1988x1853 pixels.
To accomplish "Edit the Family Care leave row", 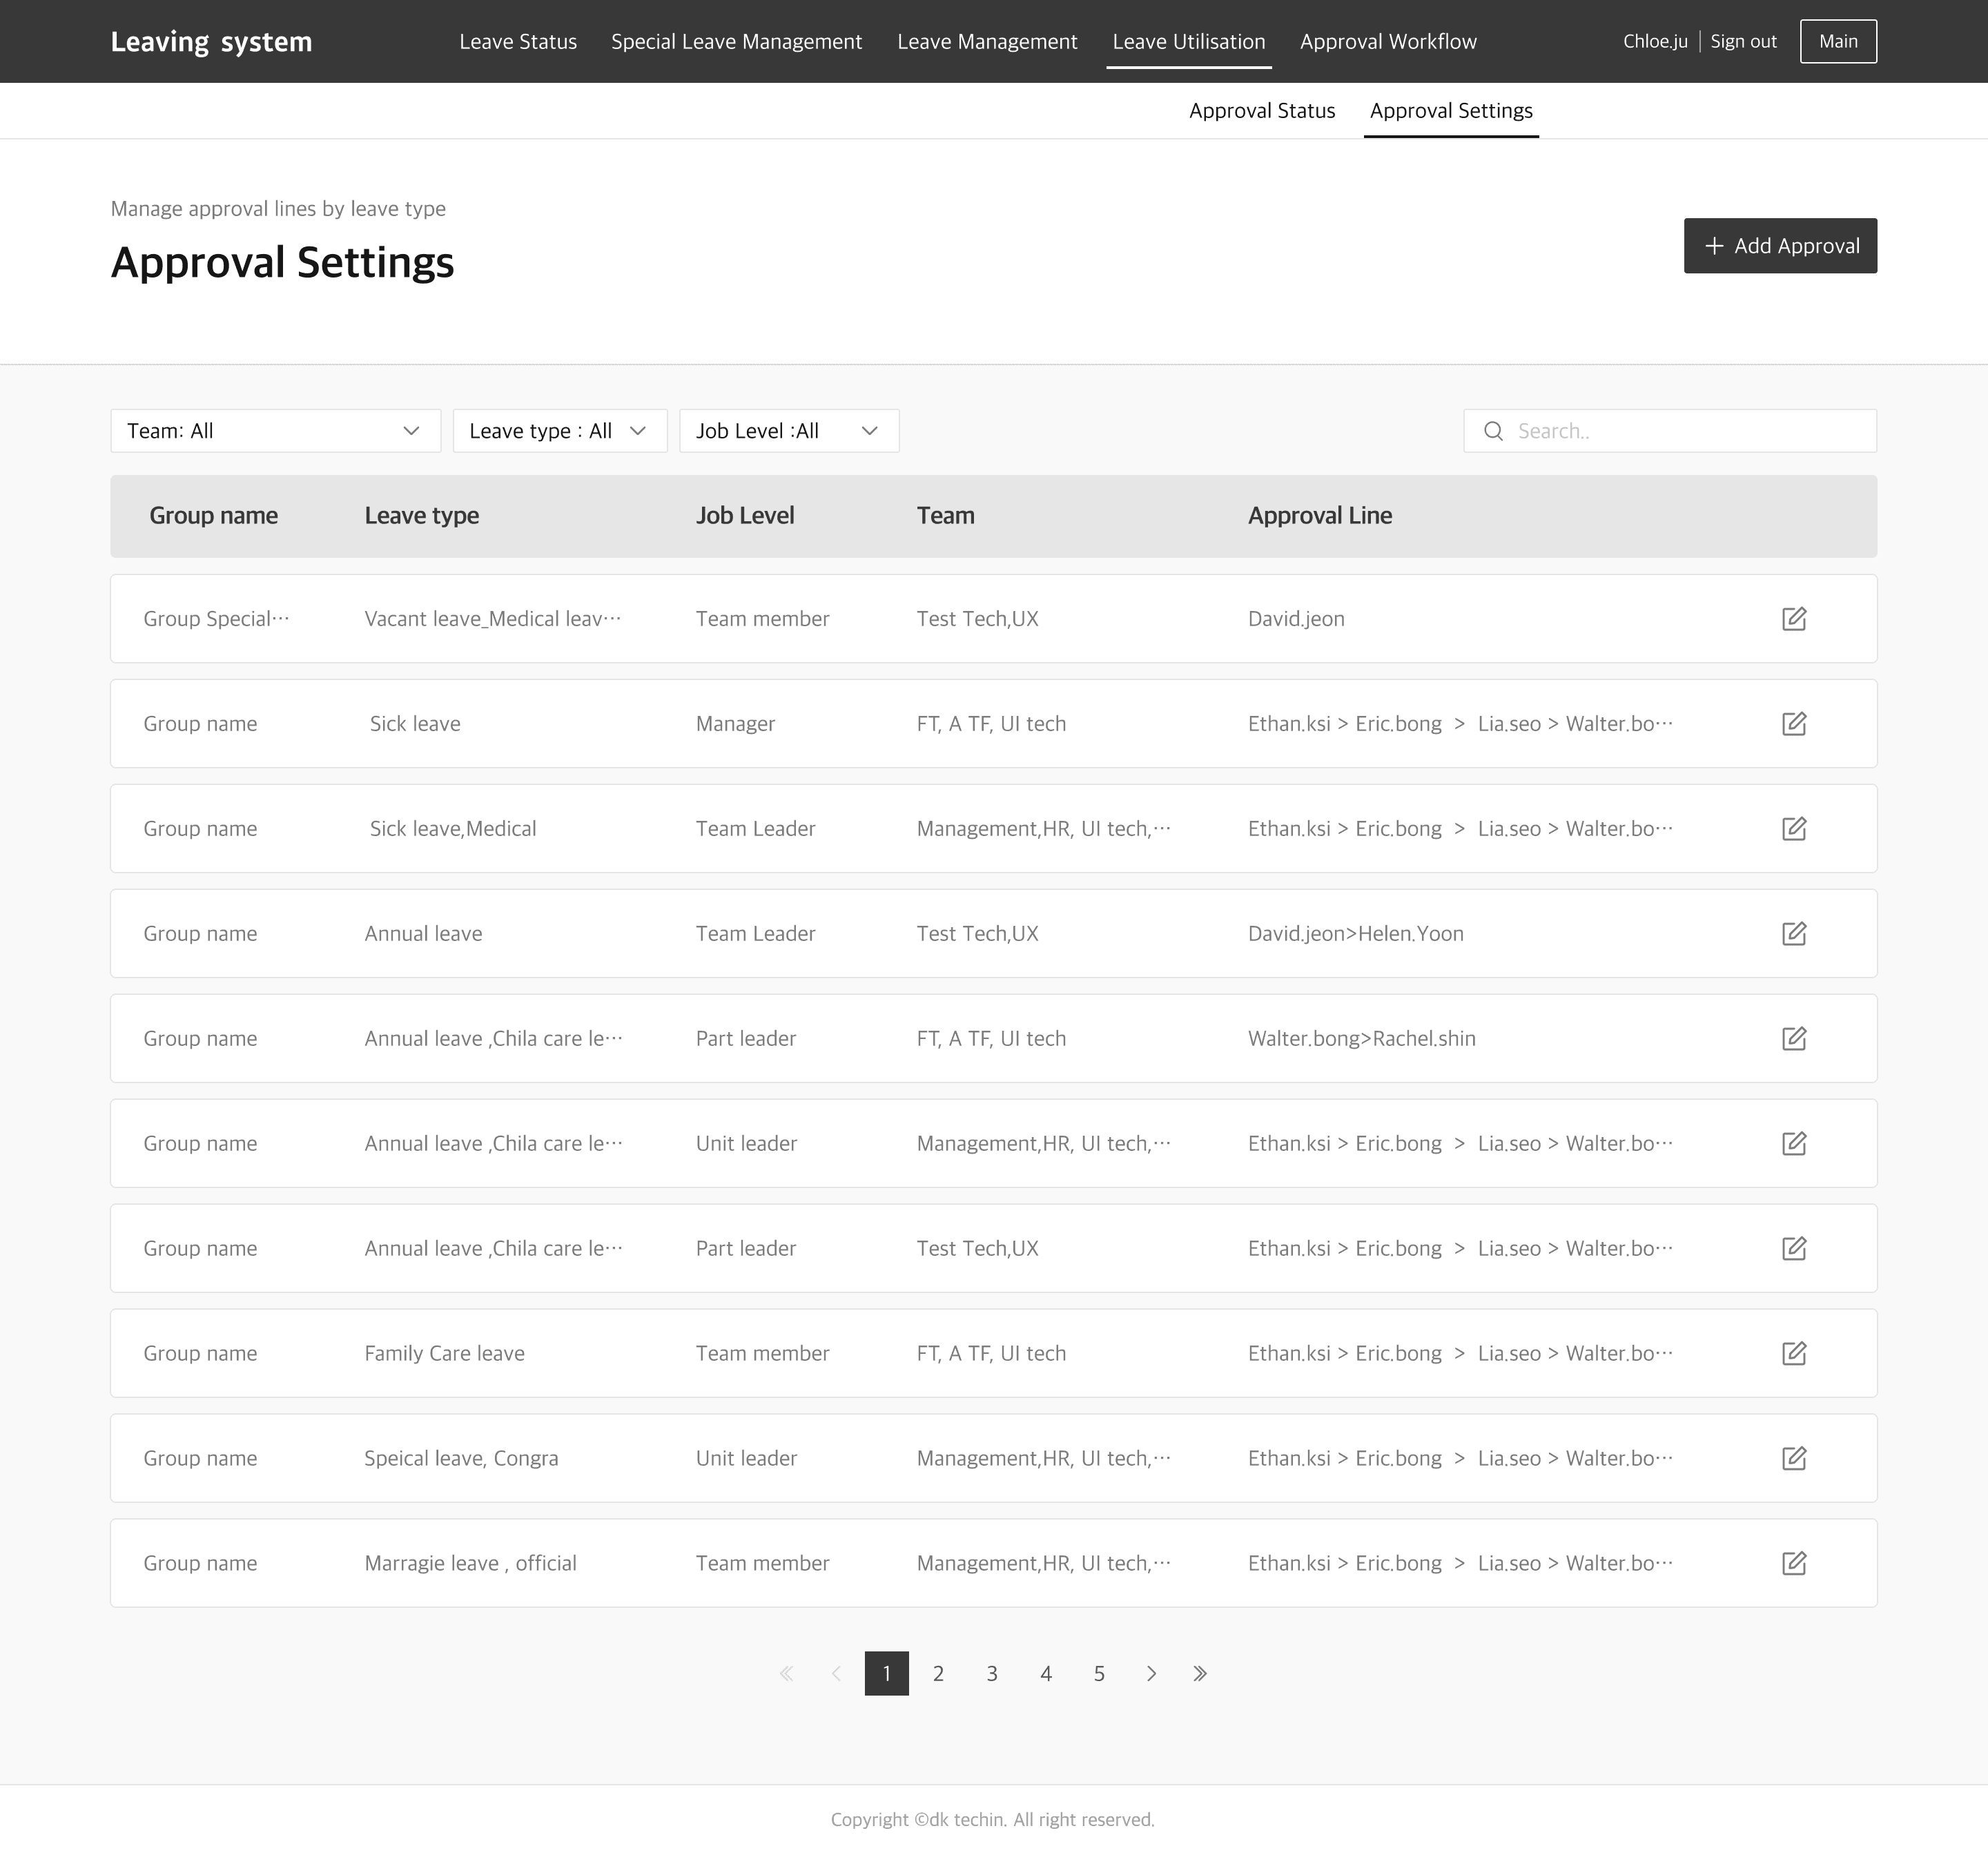I will coord(1793,1354).
